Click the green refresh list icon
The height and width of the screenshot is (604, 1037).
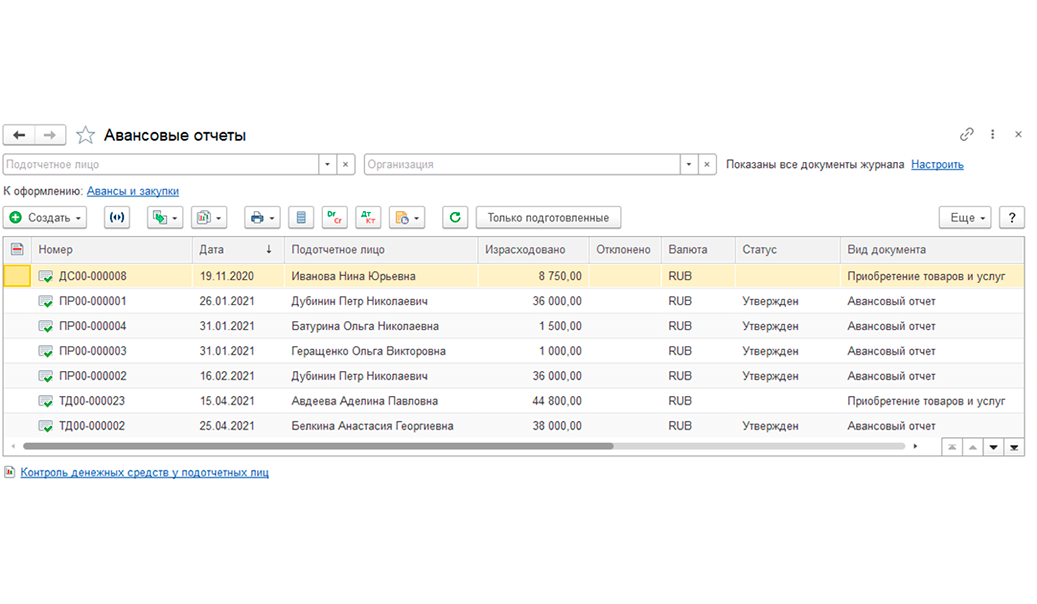[455, 218]
